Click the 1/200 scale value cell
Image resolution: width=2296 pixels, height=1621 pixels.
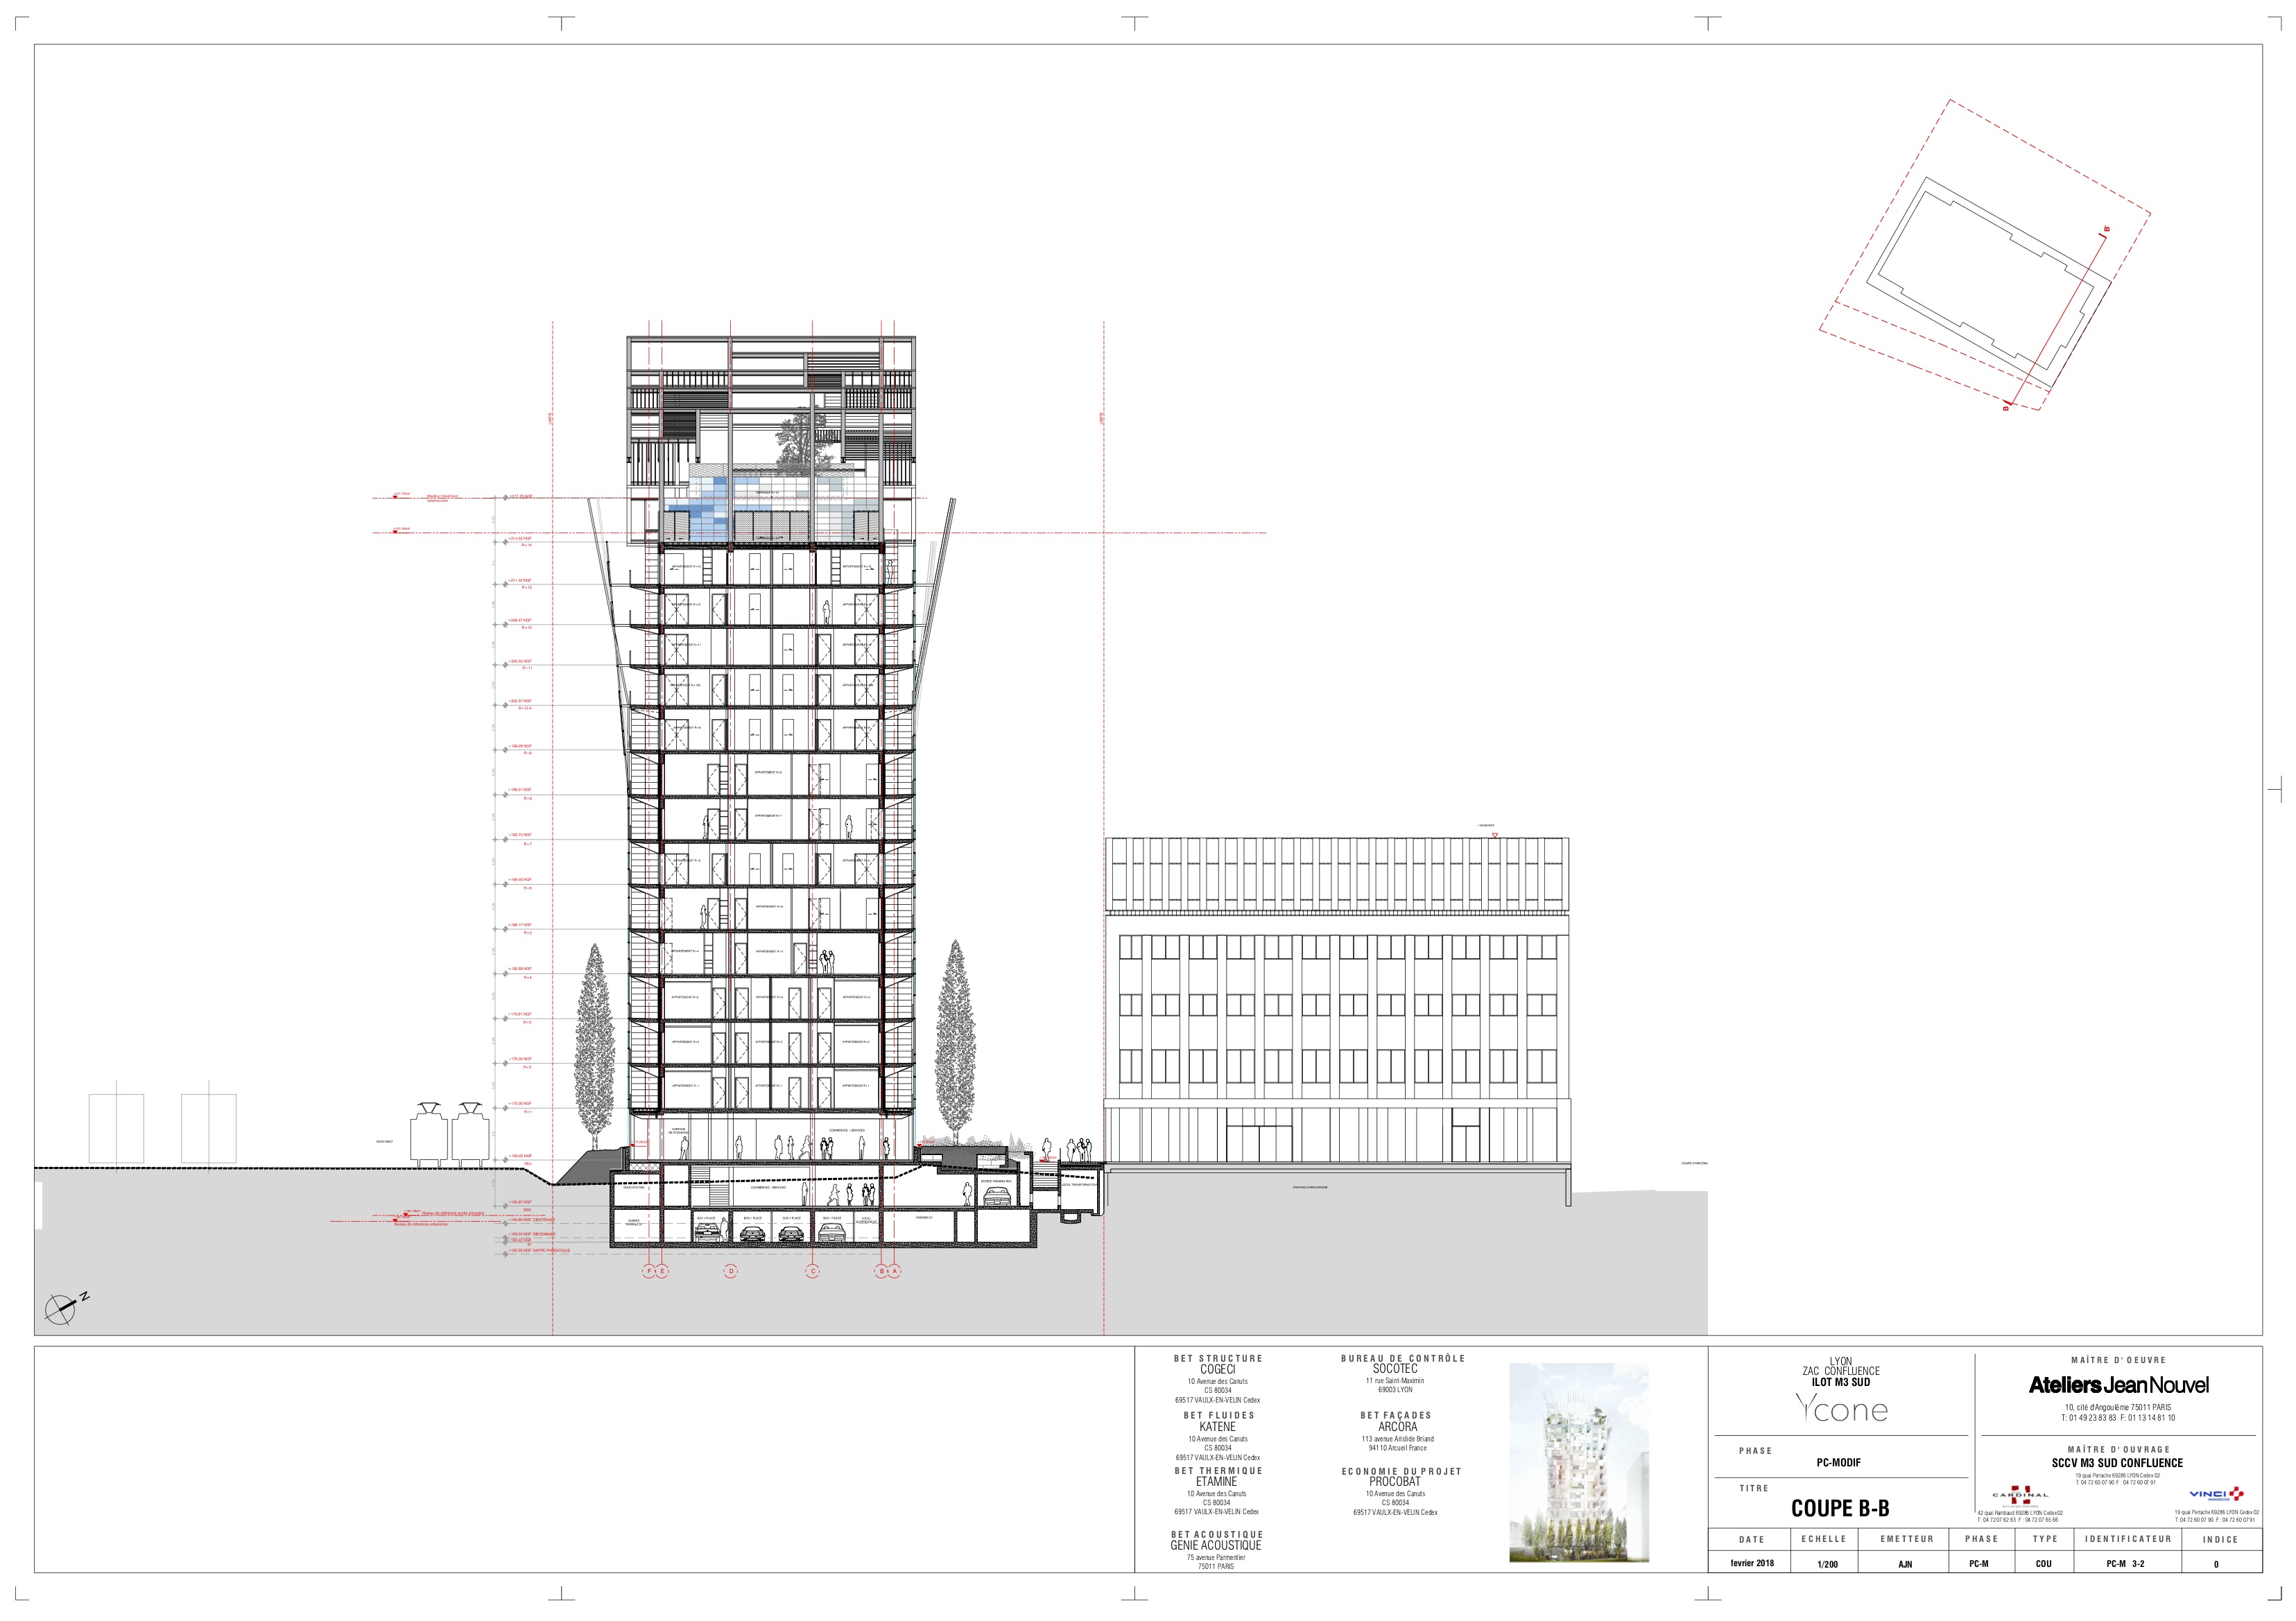click(x=1828, y=1564)
